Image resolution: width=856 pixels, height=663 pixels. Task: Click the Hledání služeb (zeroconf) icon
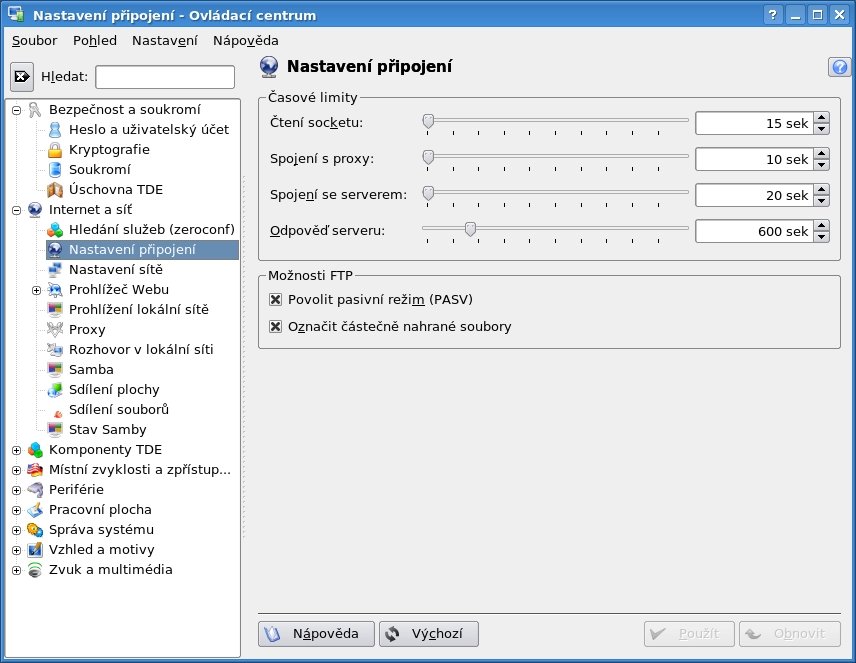55,230
